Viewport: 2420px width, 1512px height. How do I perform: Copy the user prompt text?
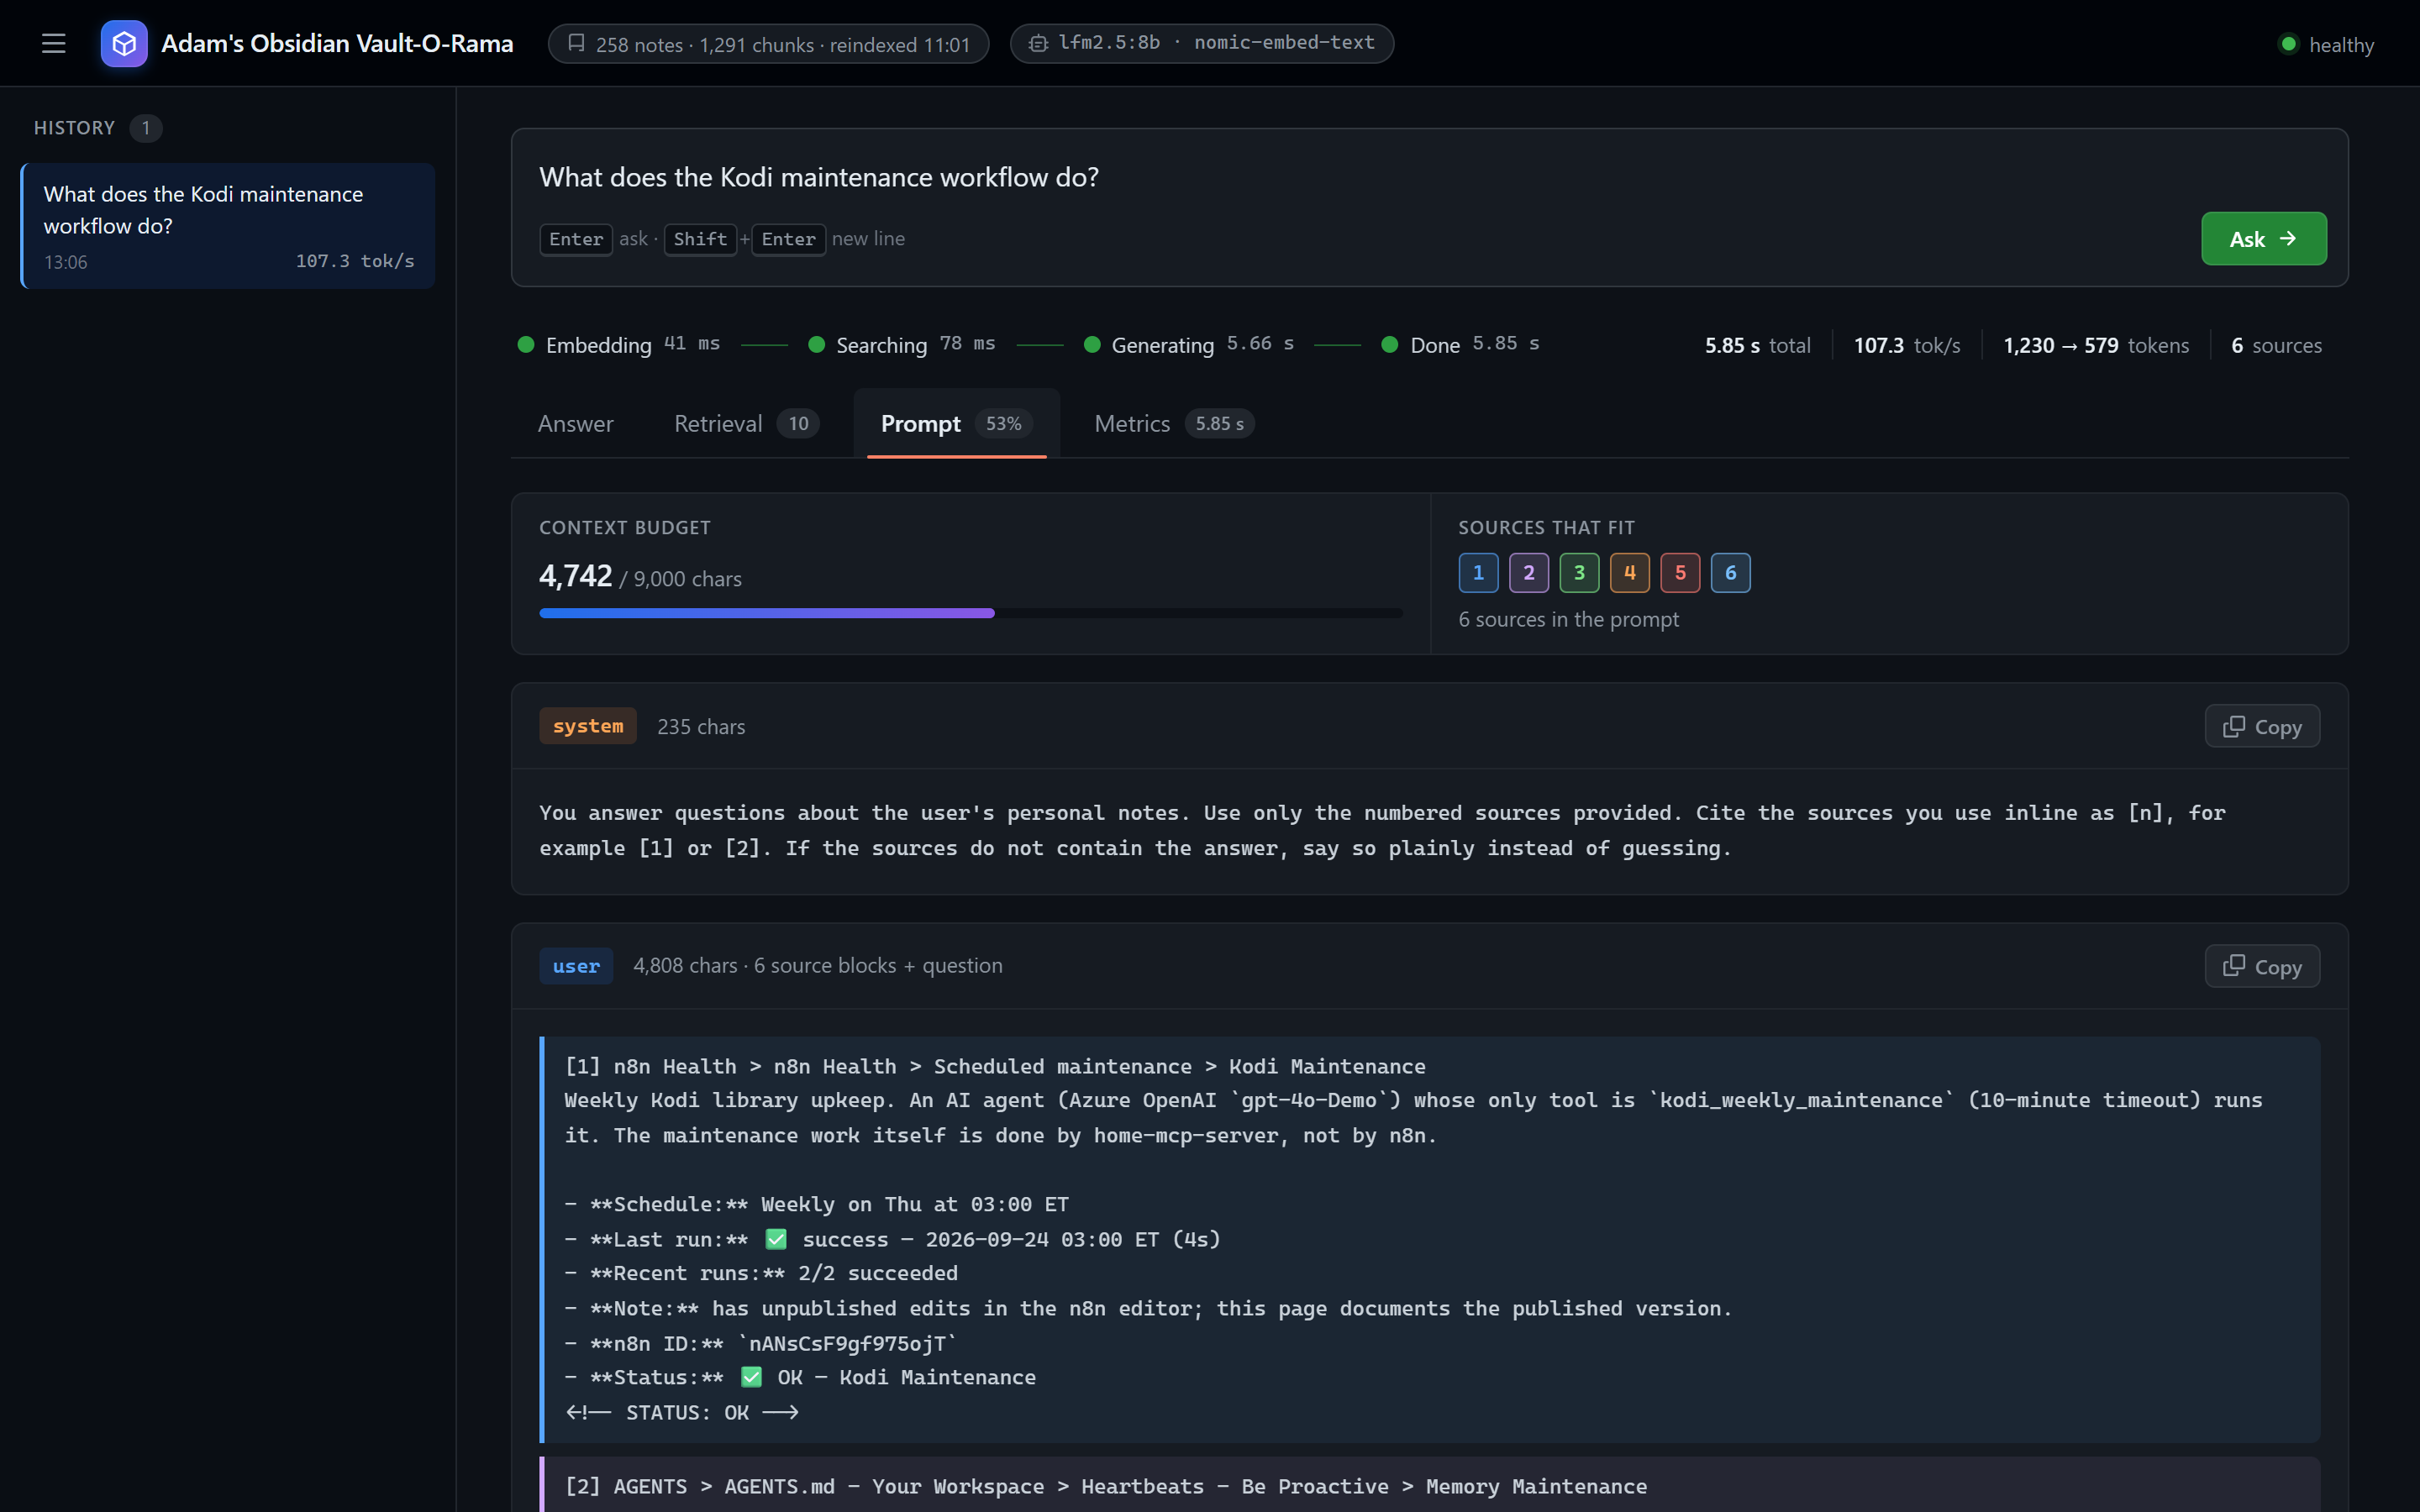point(2262,966)
